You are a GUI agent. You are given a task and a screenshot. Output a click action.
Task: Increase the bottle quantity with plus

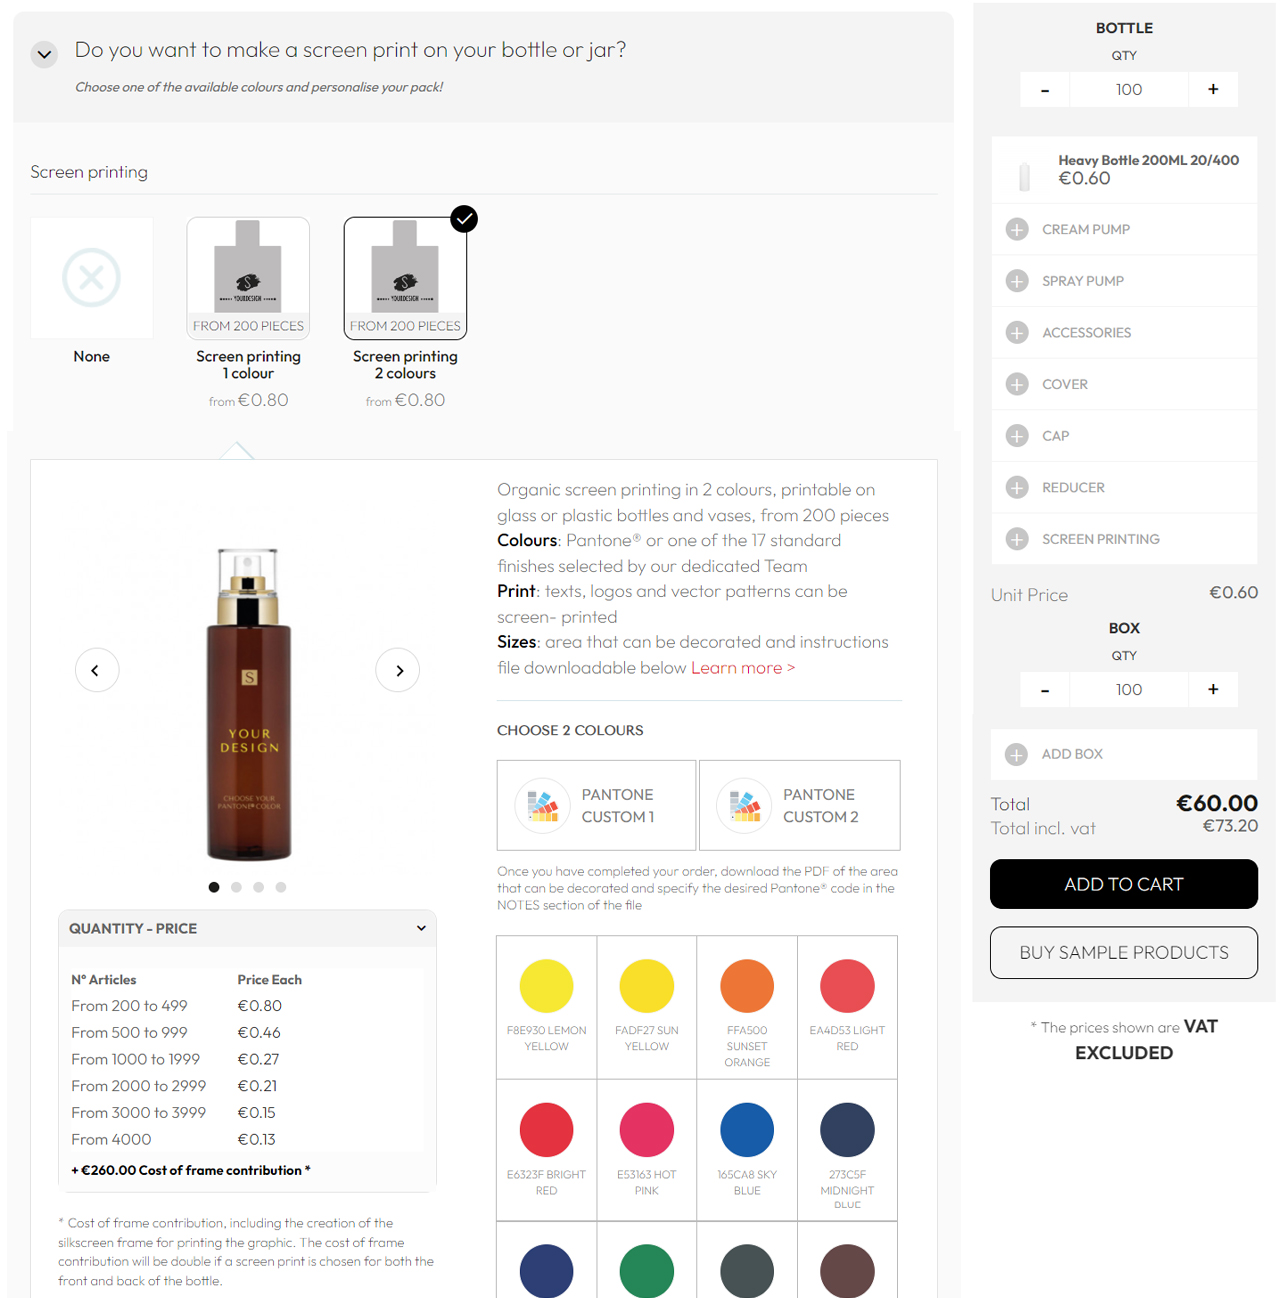coord(1213,90)
